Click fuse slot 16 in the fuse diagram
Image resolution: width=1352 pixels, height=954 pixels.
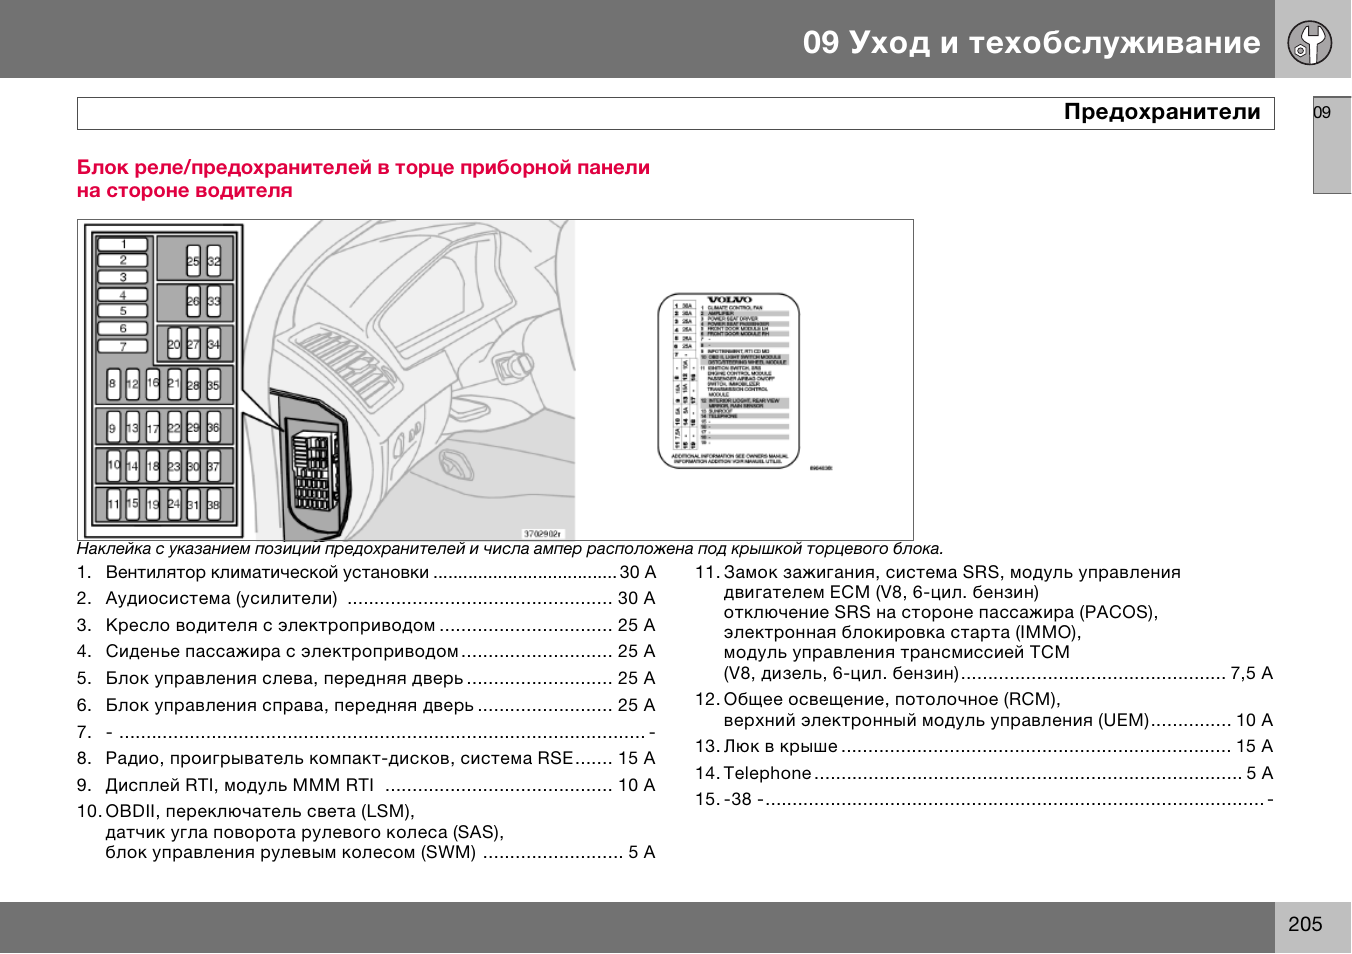(x=153, y=384)
